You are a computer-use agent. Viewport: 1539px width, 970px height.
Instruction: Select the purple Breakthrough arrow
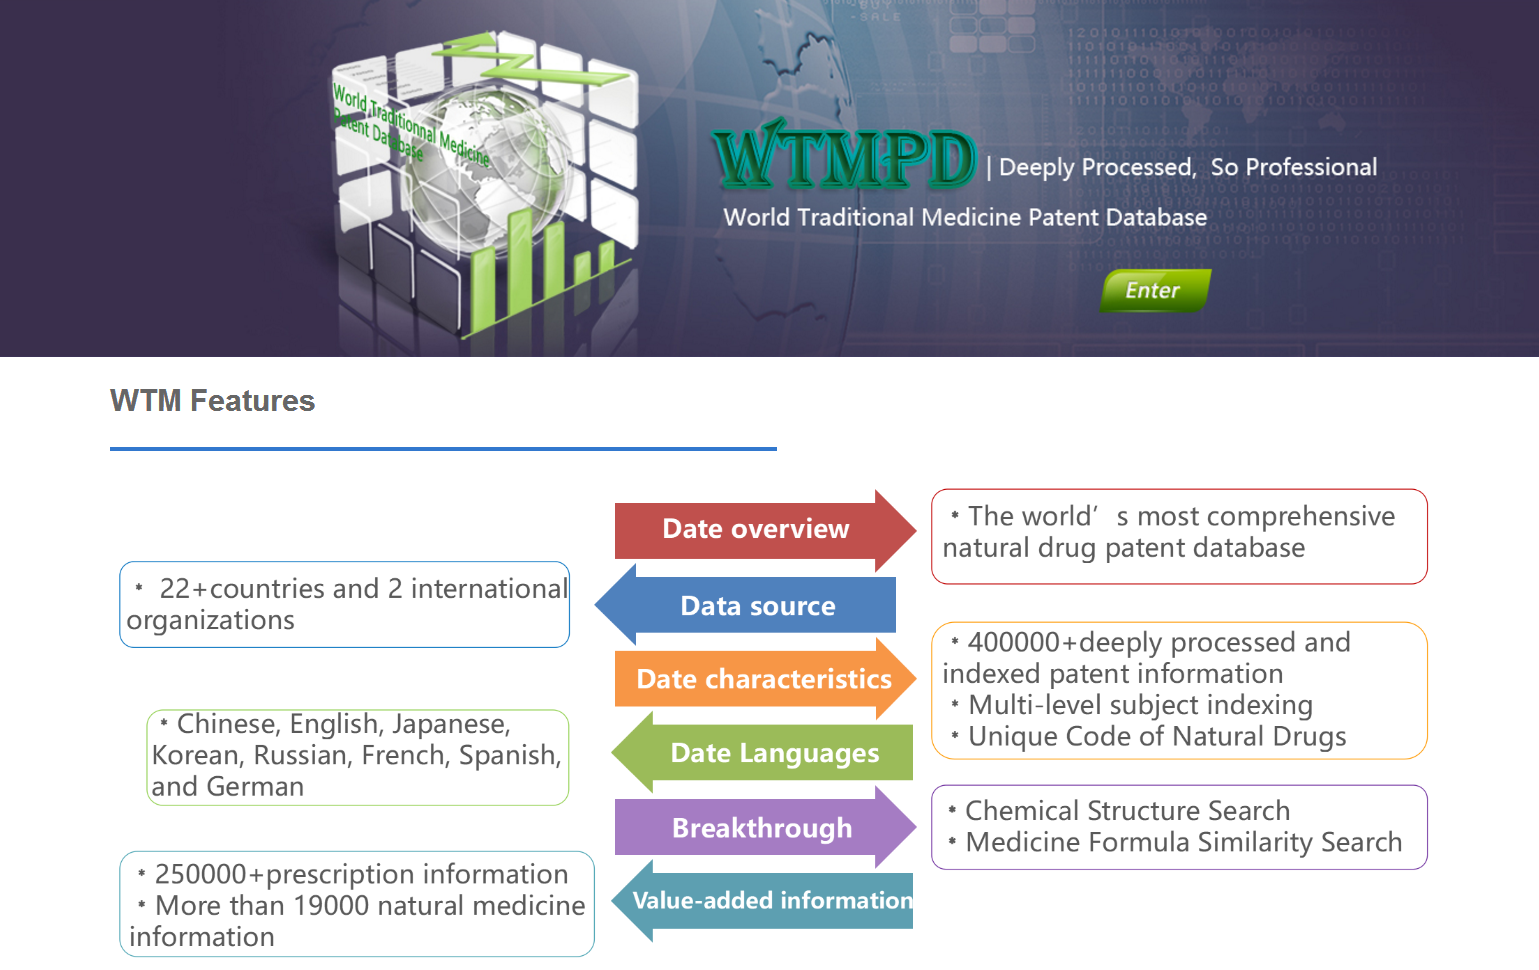(765, 827)
